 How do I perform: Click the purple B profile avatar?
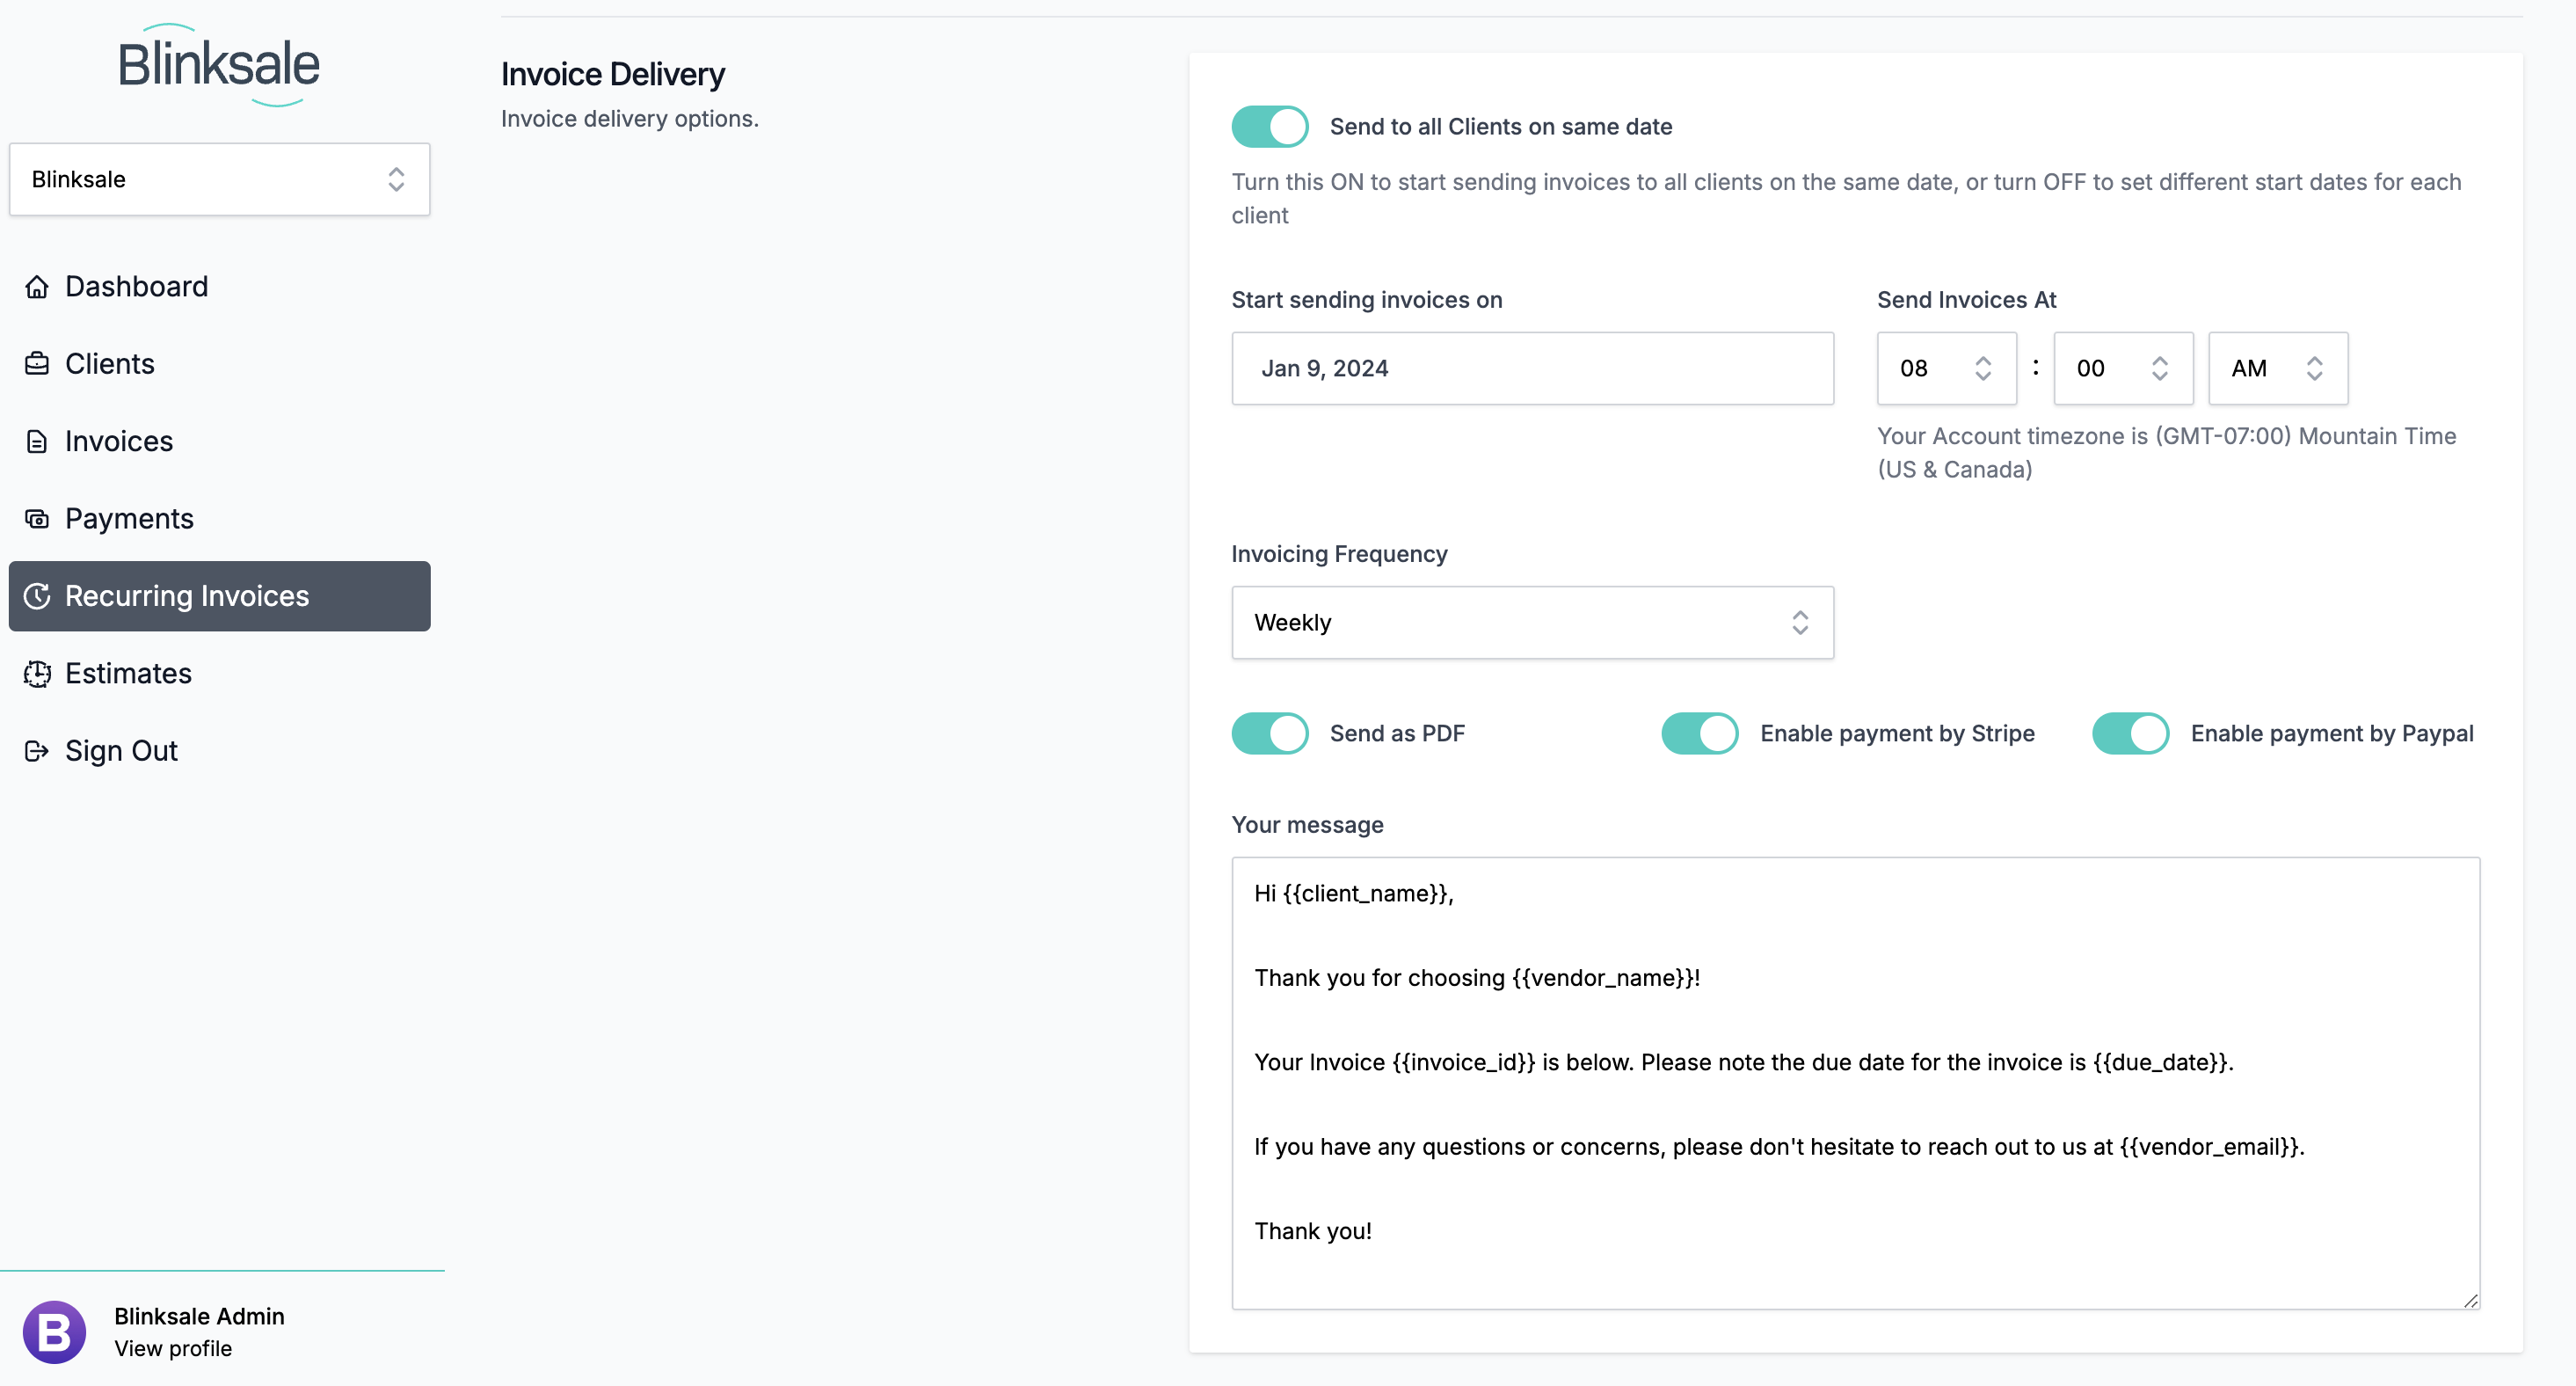tap(54, 1332)
